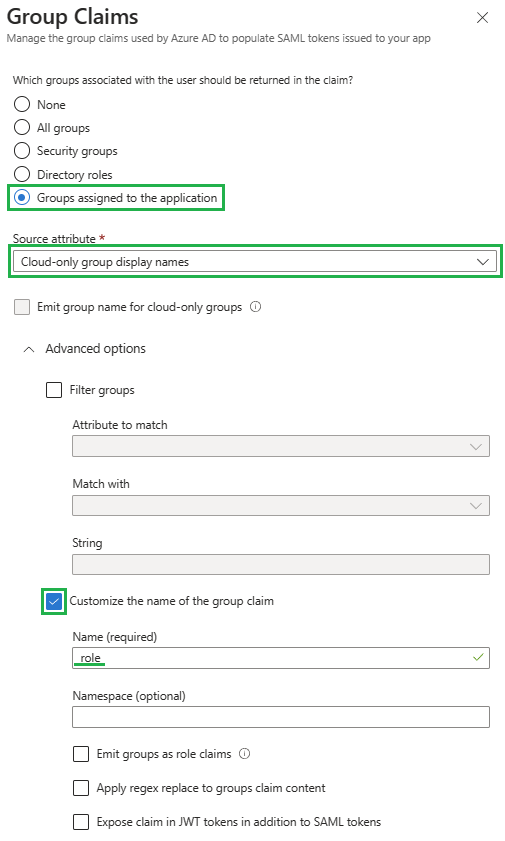Check Expose claim in JWT tokens option
Screen dimensions: 505x841
click(x=81, y=822)
